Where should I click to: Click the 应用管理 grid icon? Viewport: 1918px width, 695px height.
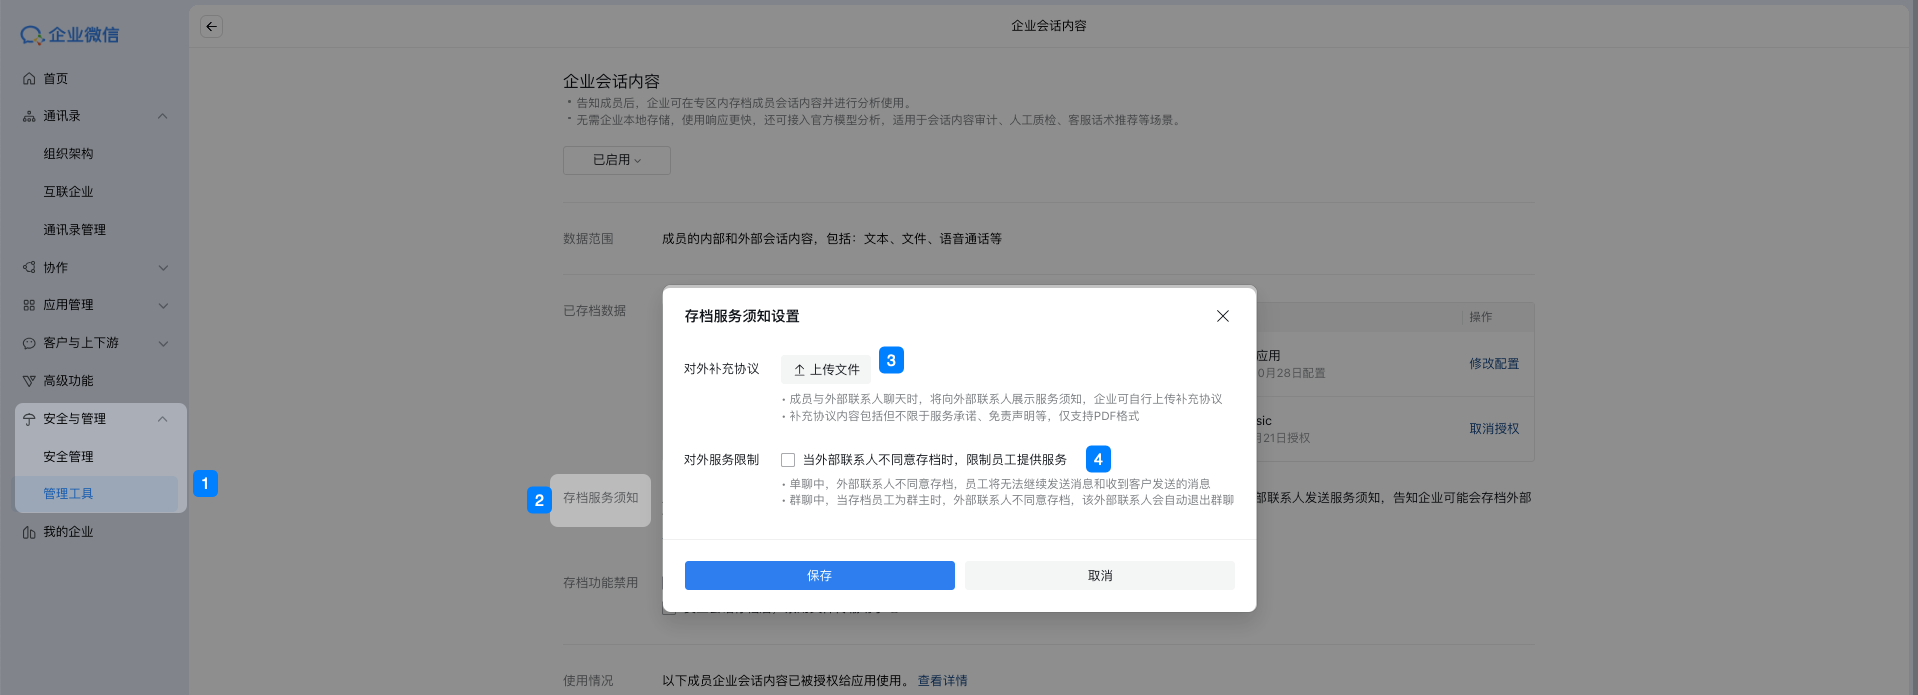pos(29,305)
